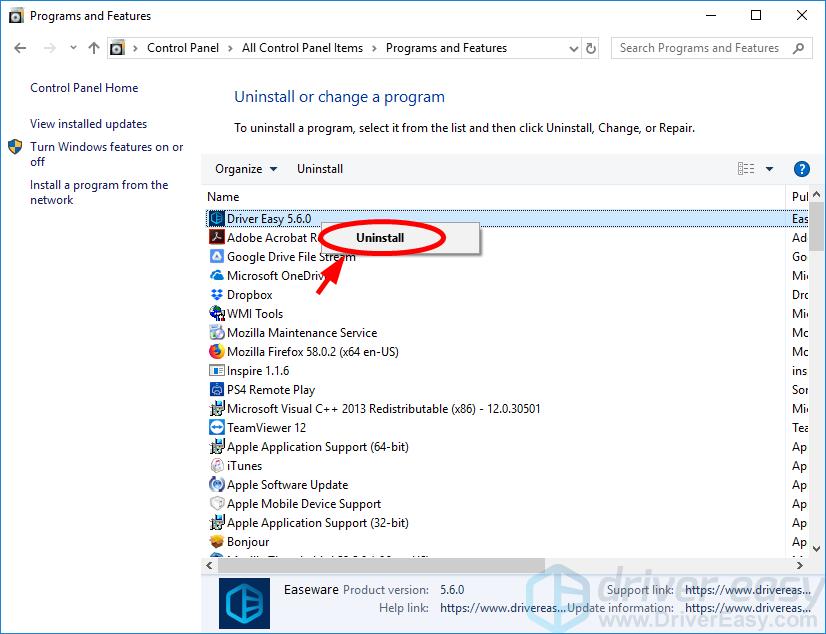Click the TeamViewer 12 icon
Image resolution: width=826 pixels, height=634 pixels.
[217, 427]
